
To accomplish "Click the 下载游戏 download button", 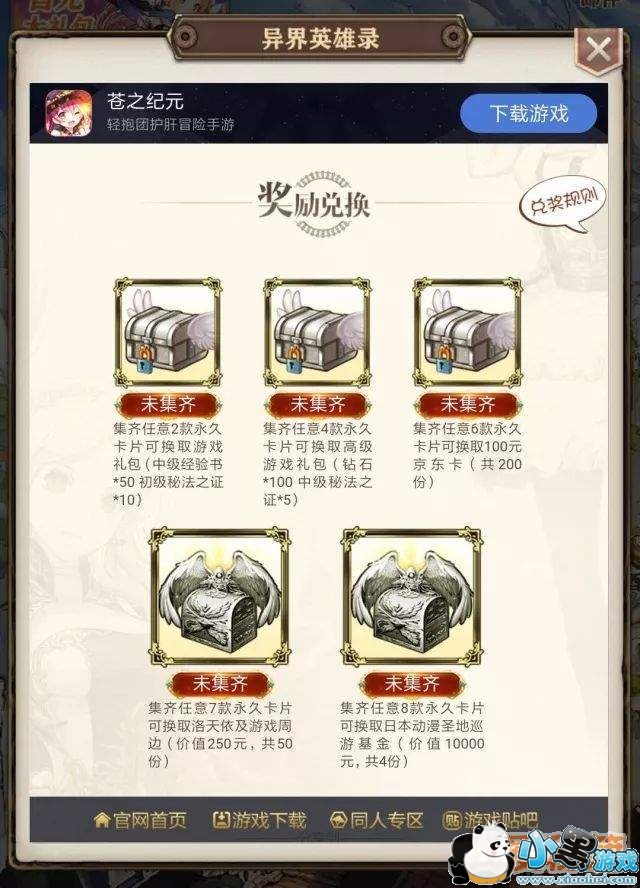I will coord(528,113).
